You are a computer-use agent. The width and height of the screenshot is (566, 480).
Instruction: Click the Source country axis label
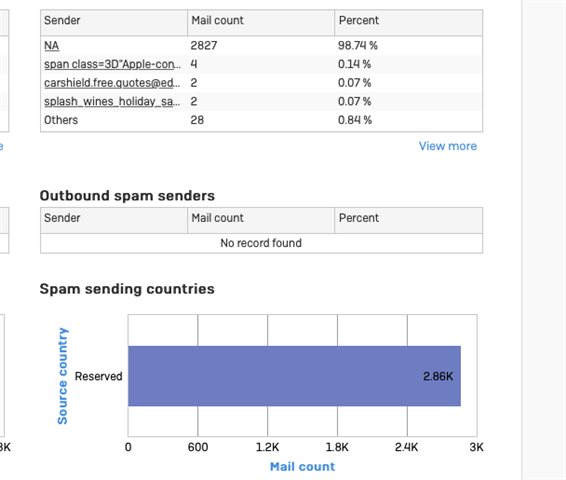pyautogui.click(x=62, y=376)
